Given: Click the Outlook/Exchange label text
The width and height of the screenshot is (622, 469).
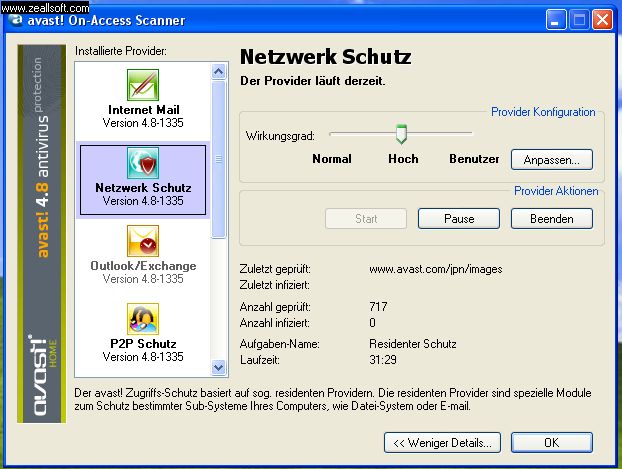Looking at the screenshot, I should coord(143,265).
